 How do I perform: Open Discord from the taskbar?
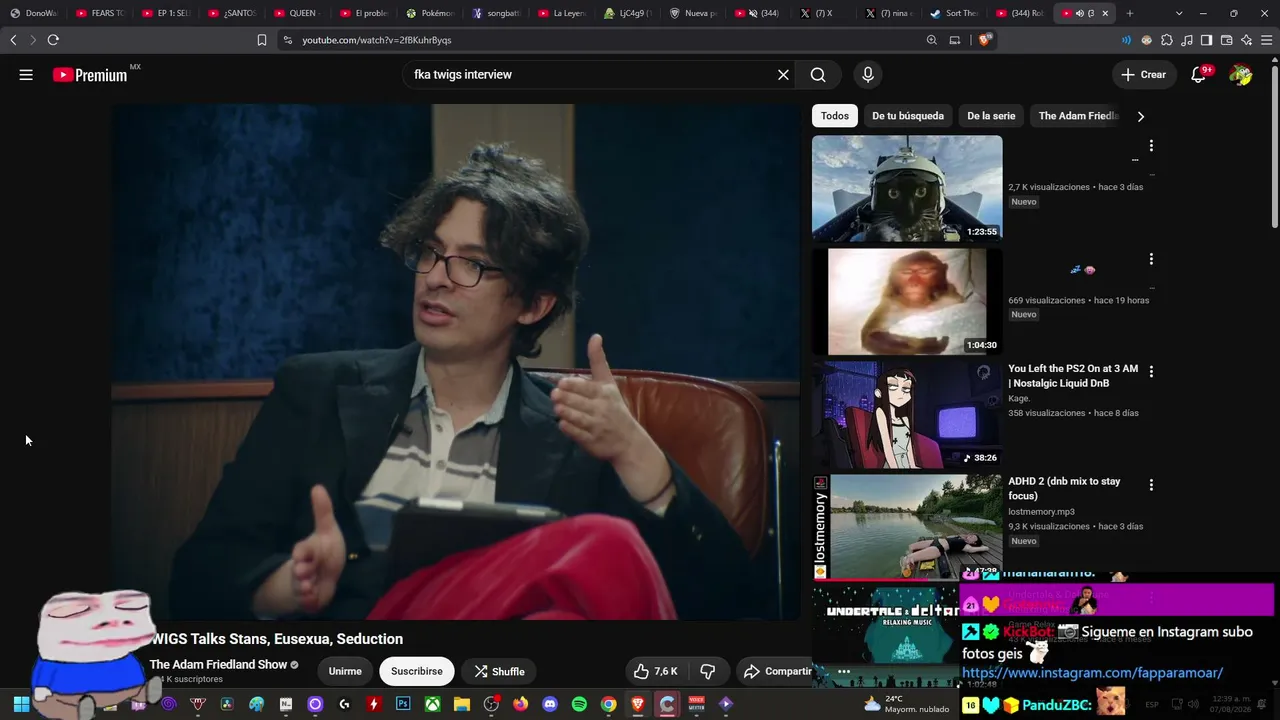pyautogui.click(x=550, y=704)
